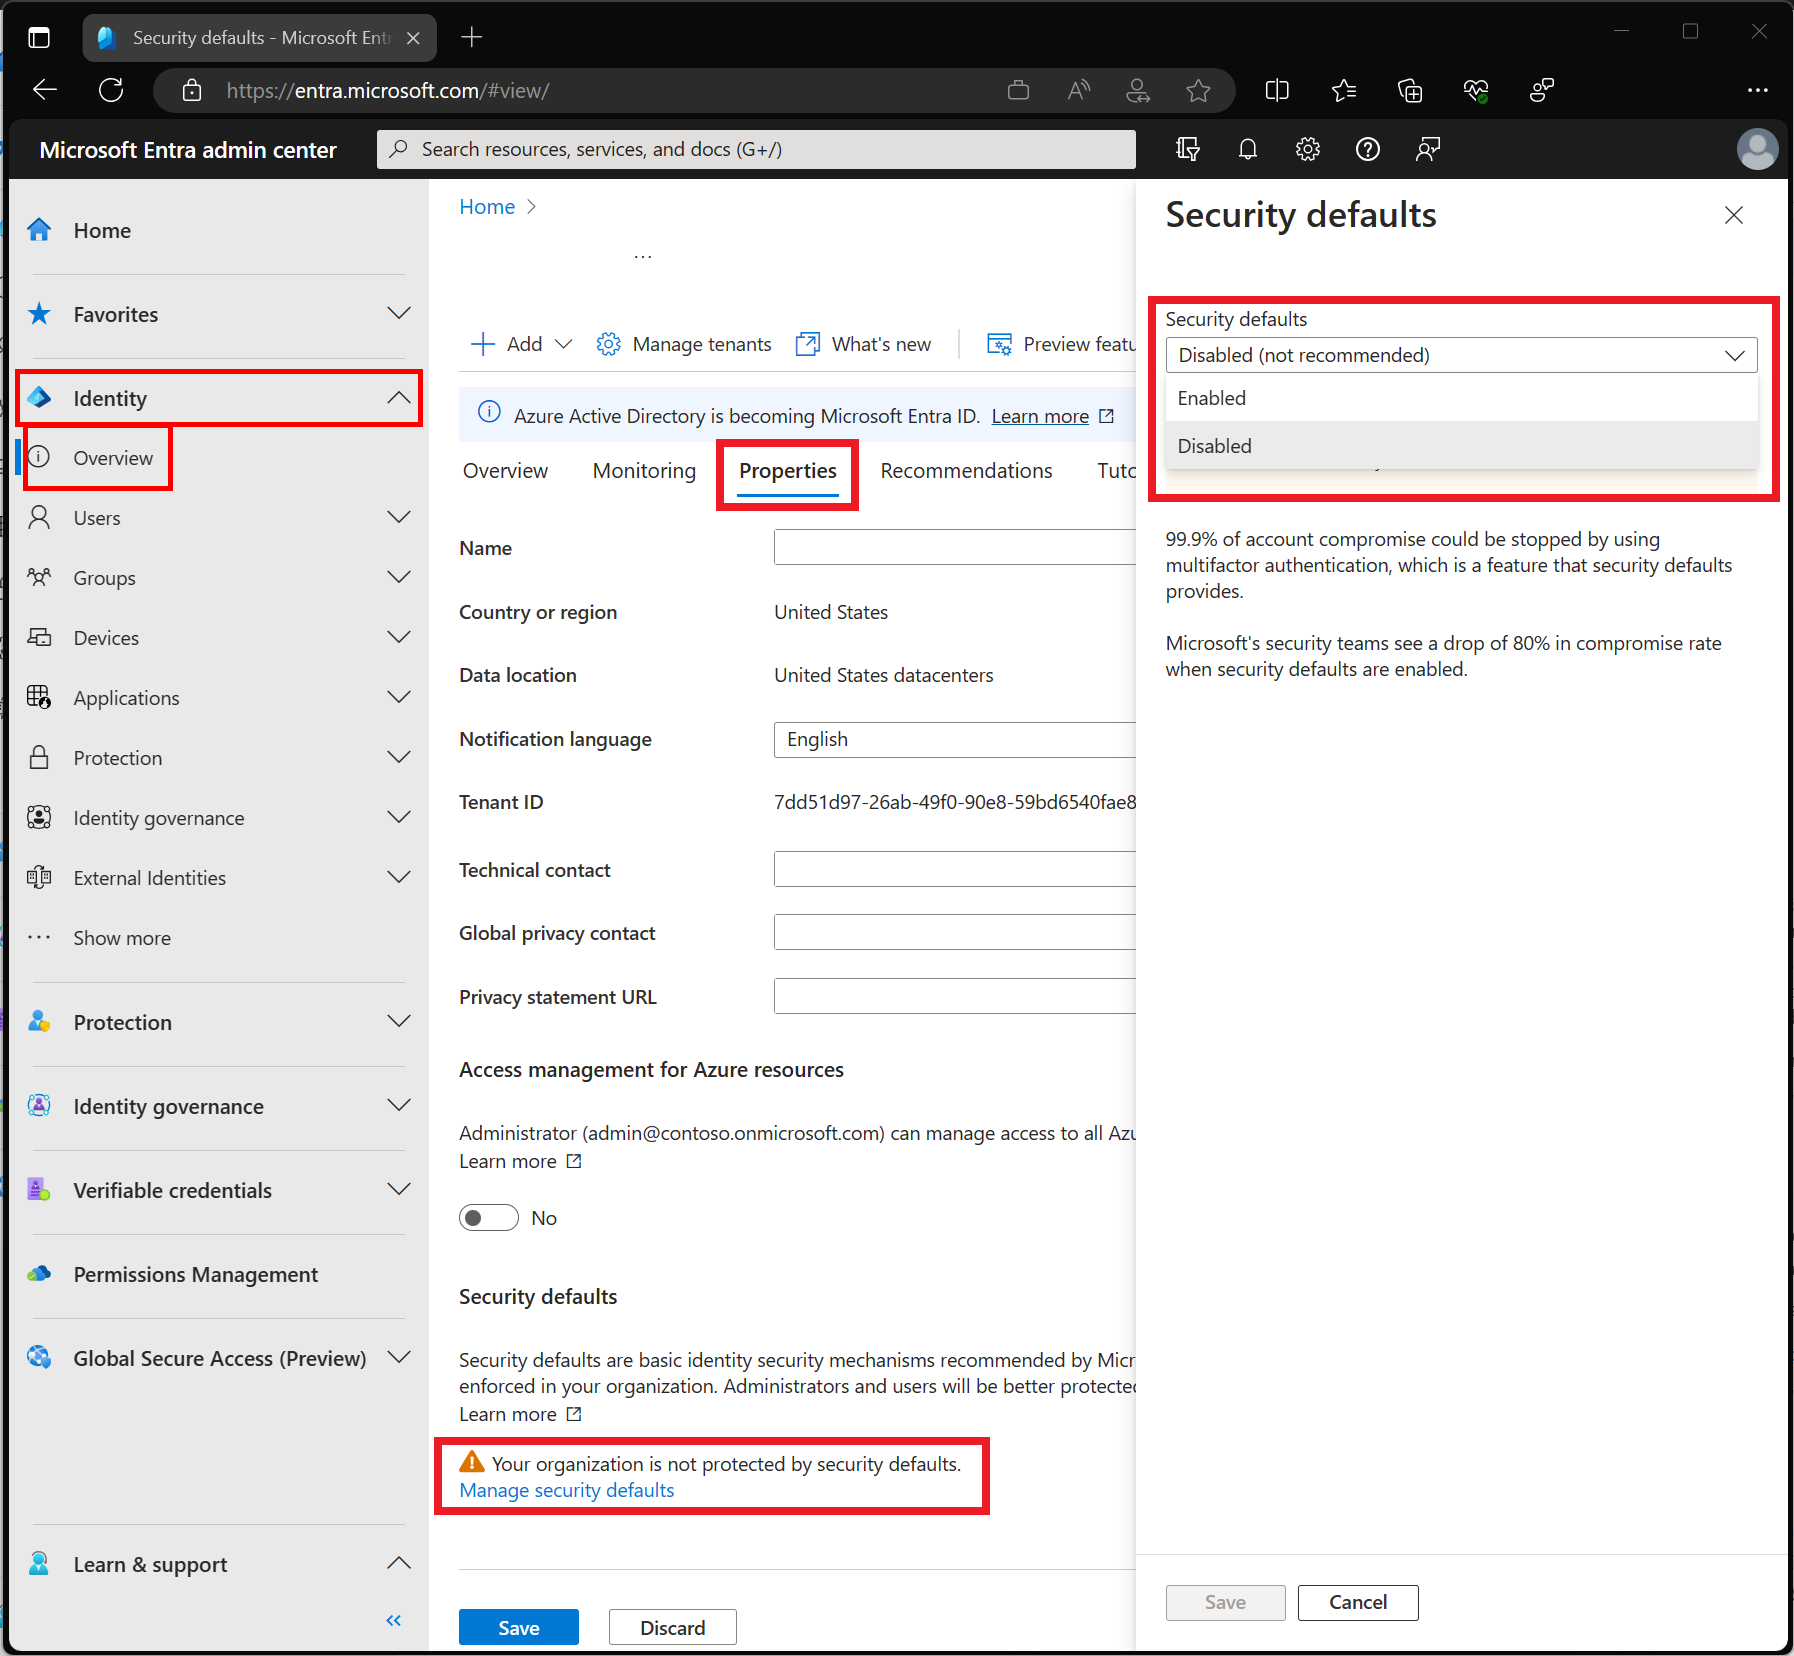The height and width of the screenshot is (1656, 1794).
Task: Click the Groups icon in sidebar
Action: [x=39, y=577]
